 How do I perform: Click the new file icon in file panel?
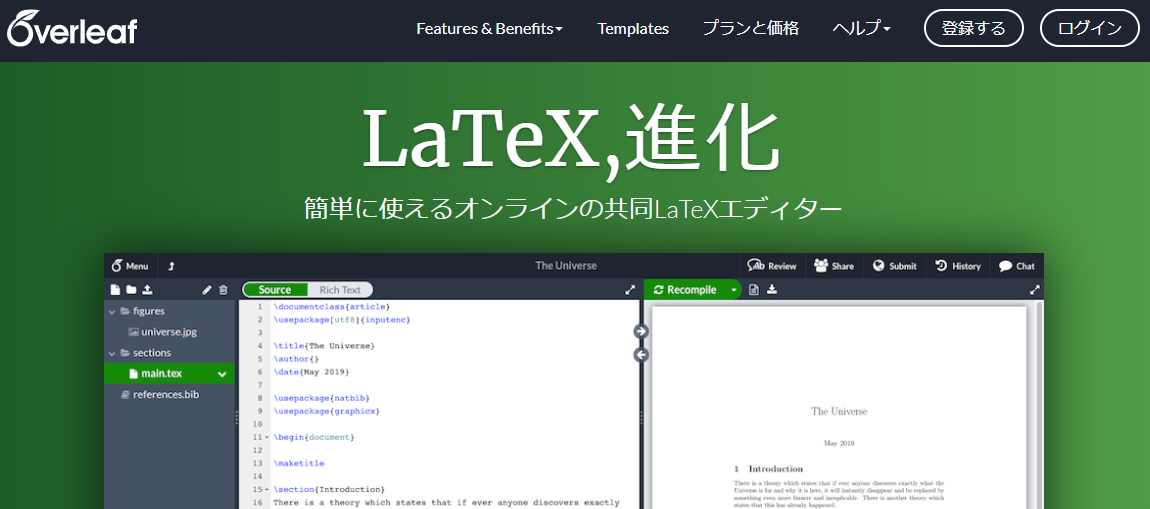[x=115, y=290]
